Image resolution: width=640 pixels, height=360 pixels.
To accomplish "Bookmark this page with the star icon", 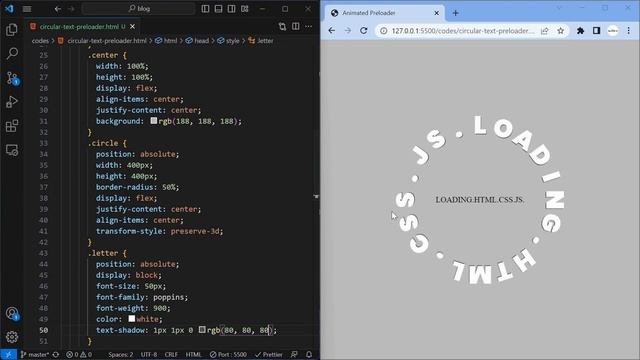I will click(x=560, y=31).
